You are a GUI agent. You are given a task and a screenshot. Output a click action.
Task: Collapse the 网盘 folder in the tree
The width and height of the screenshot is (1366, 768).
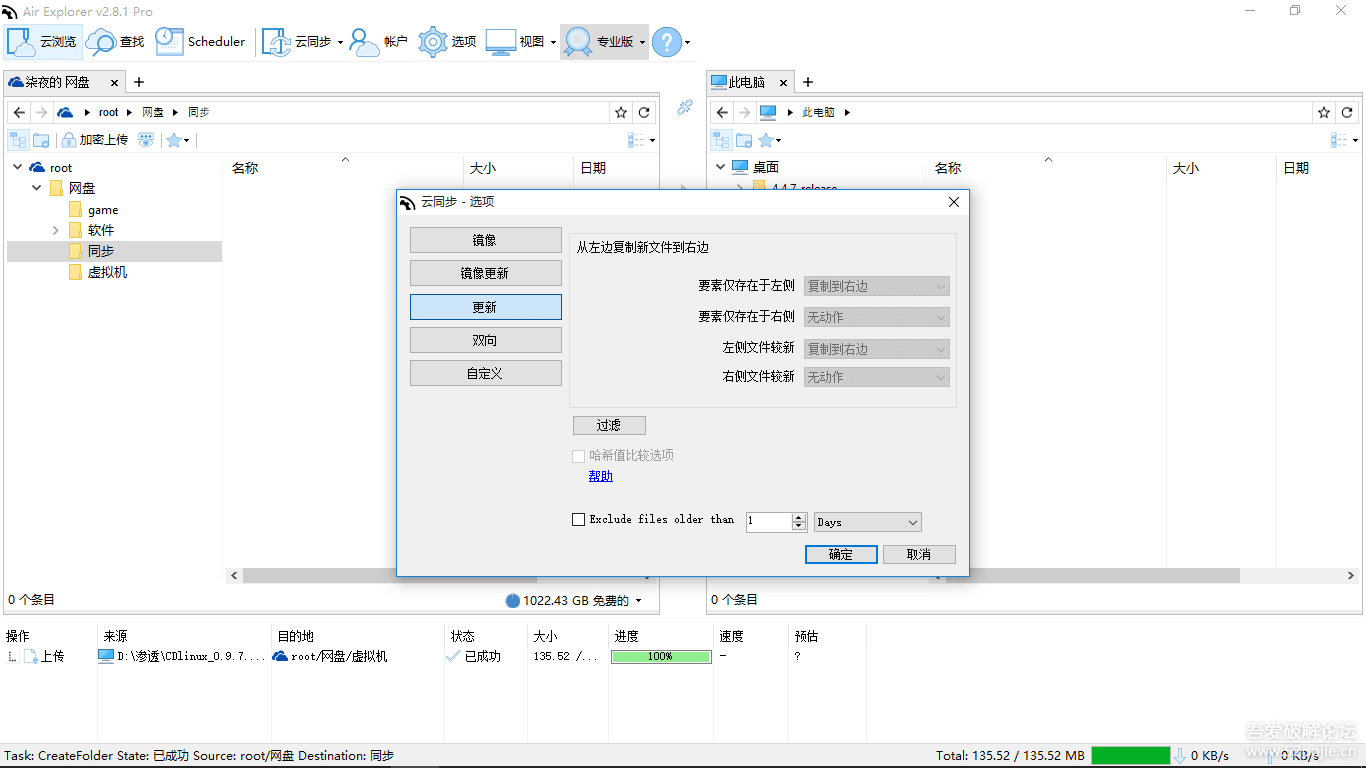[36, 187]
